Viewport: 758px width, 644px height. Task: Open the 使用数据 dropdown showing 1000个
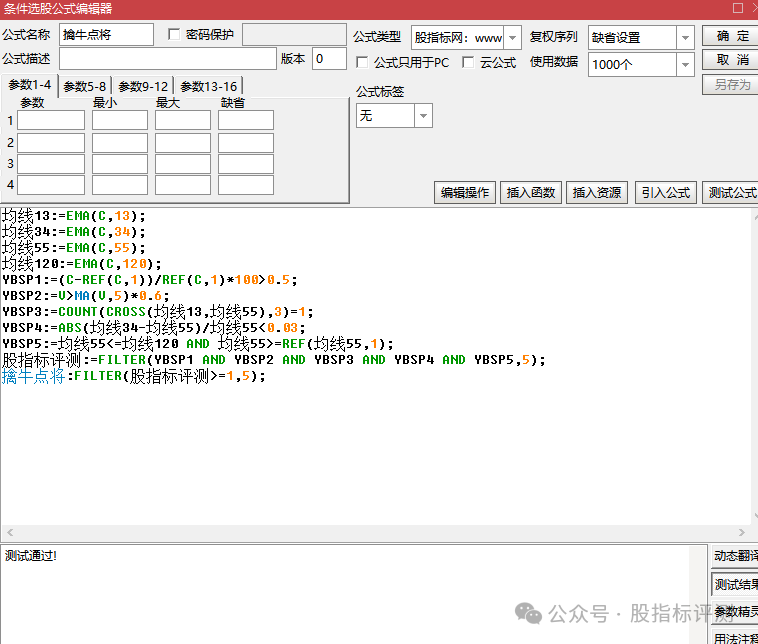[x=685, y=65]
